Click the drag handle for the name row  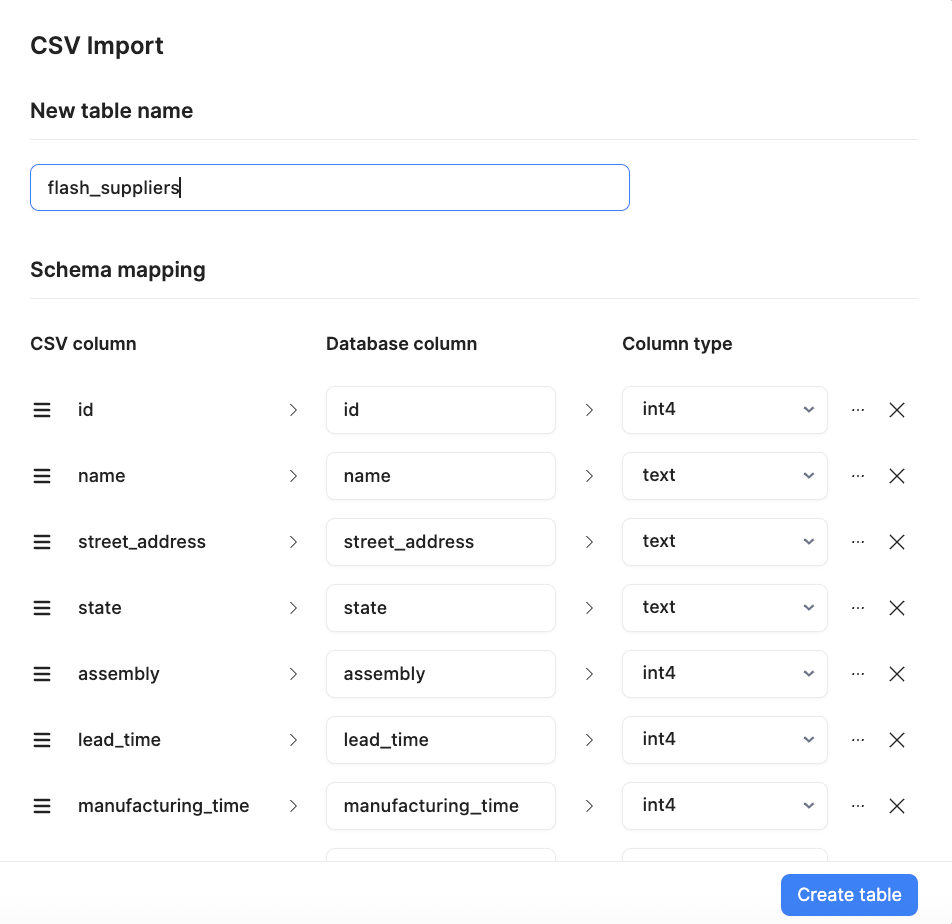point(41,475)
